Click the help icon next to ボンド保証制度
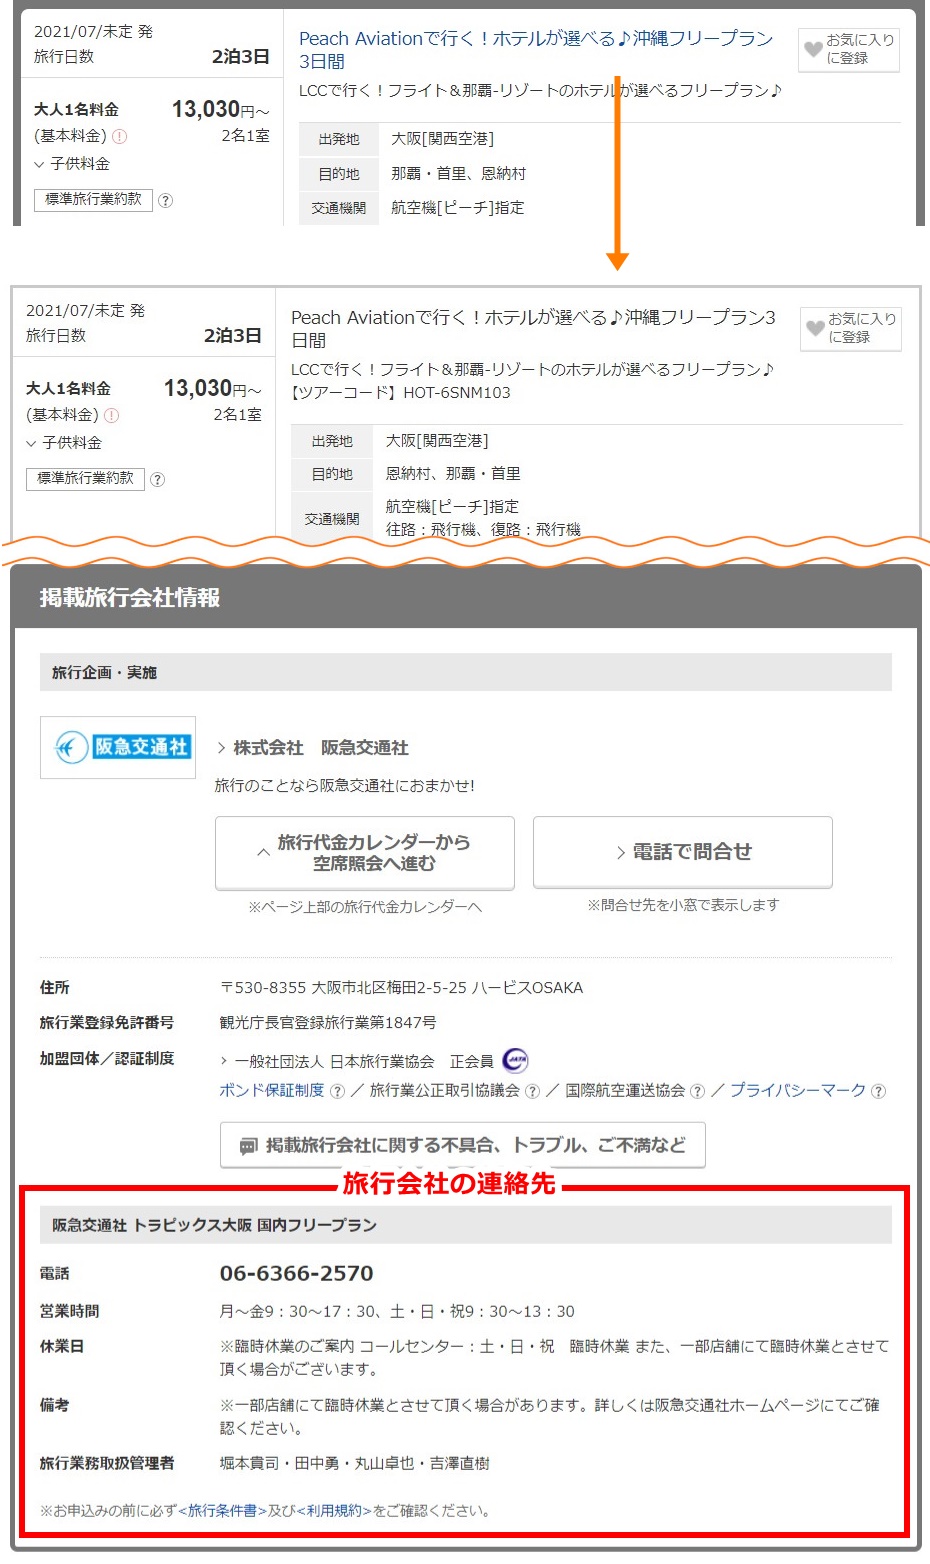 (337, 1091)
